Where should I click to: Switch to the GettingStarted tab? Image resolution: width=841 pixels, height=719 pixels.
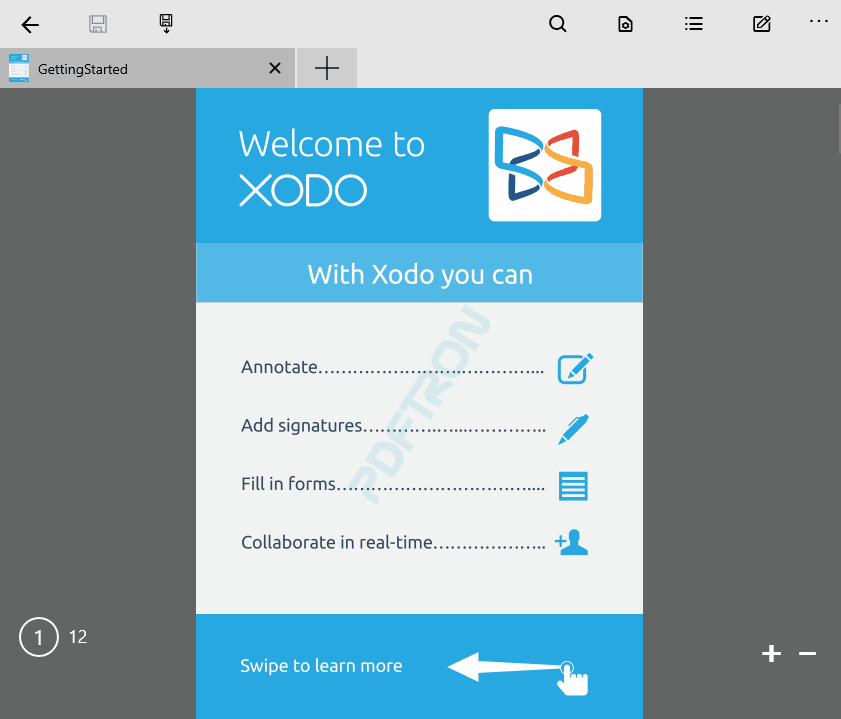tap(147, 68)
